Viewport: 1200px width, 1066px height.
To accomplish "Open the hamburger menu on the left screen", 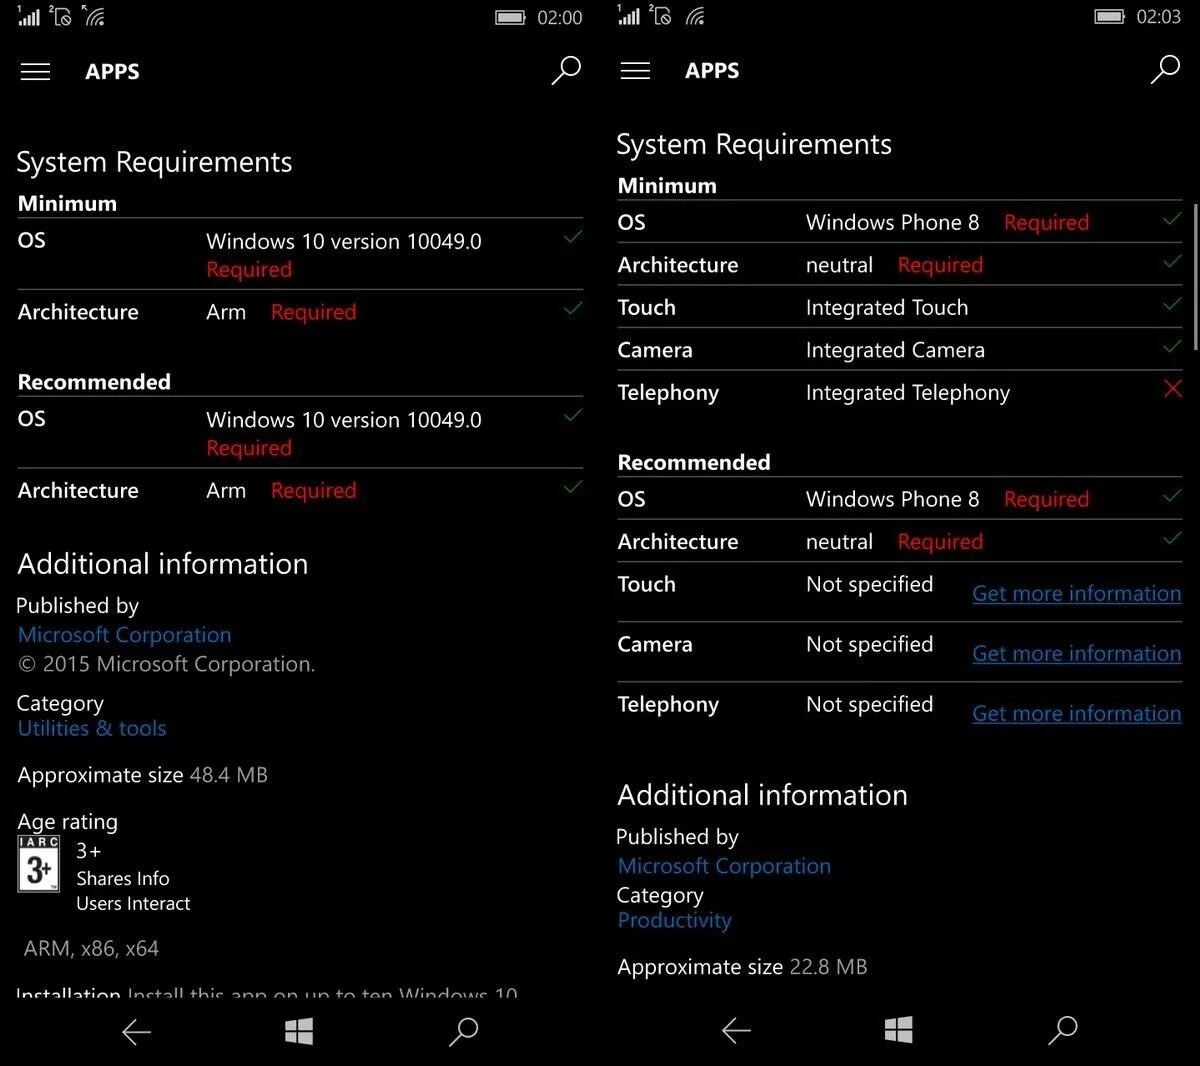I will 35,71.
